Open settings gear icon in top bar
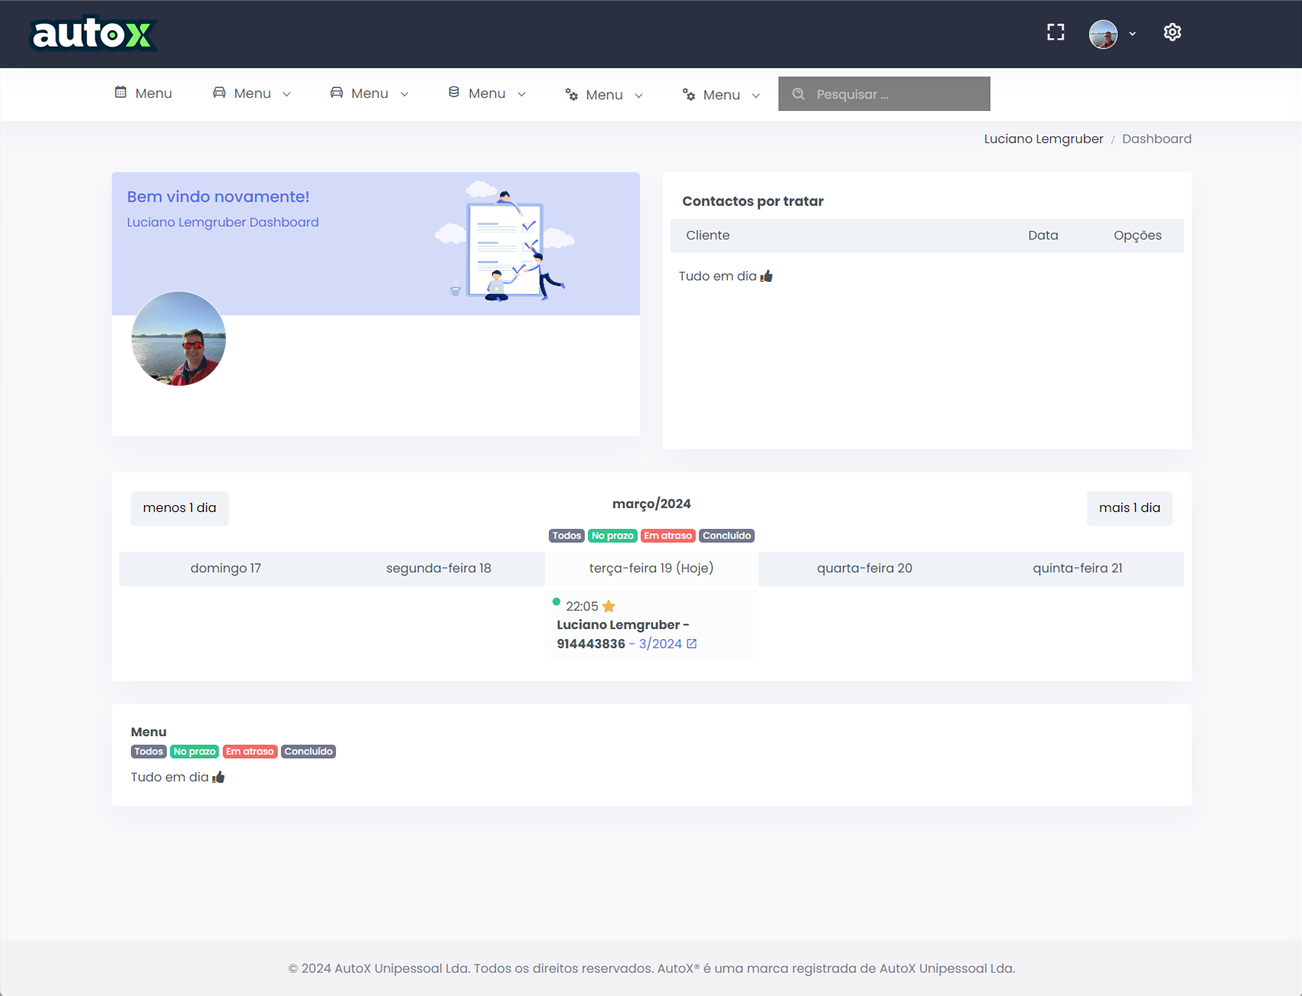1302x996 pixels. (x=1172, y=32)
